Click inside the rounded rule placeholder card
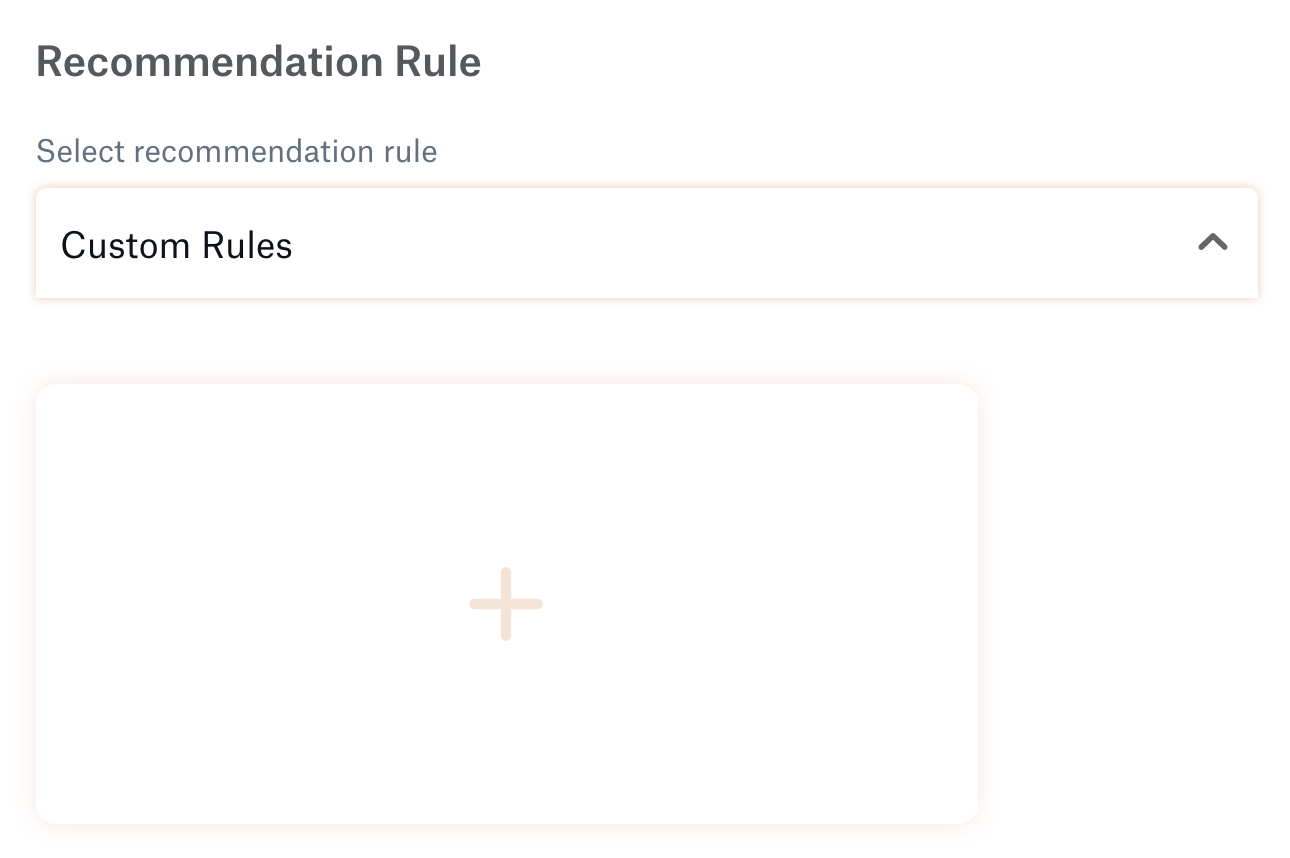The height and width of the screenshot is (858, 1290). point(506,604)
